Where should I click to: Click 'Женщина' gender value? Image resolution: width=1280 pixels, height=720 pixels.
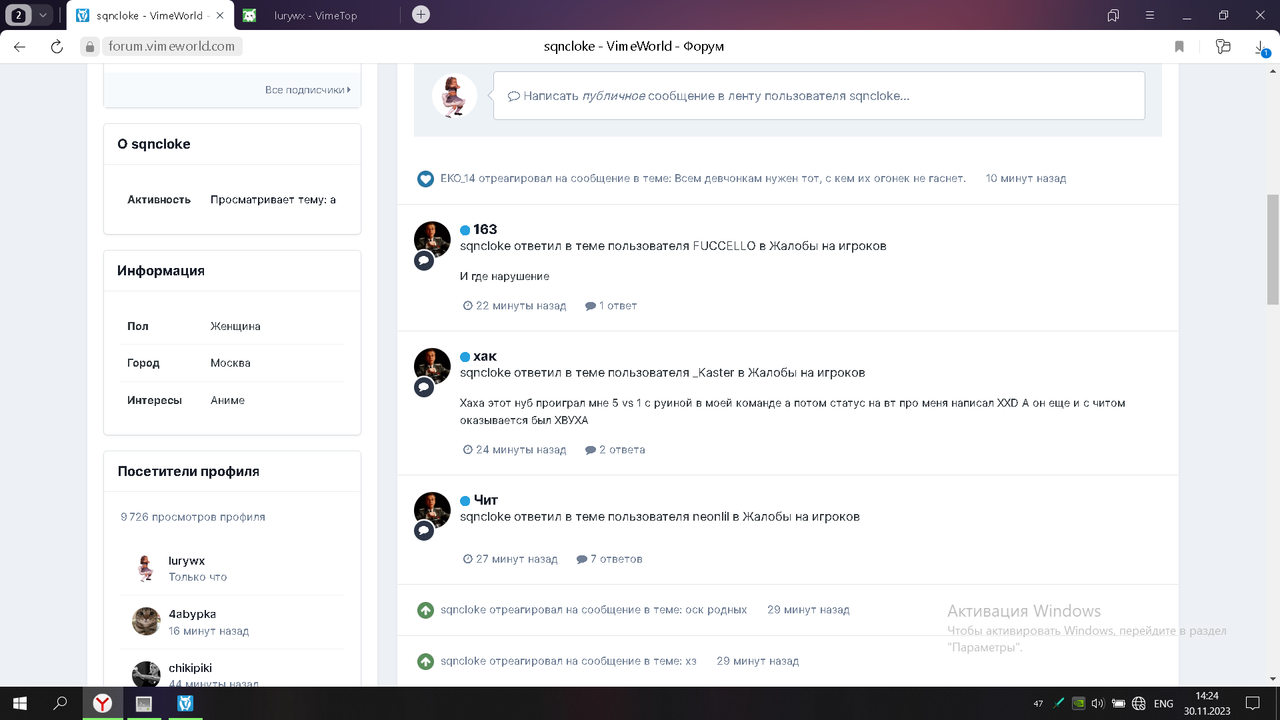point(235,327)
